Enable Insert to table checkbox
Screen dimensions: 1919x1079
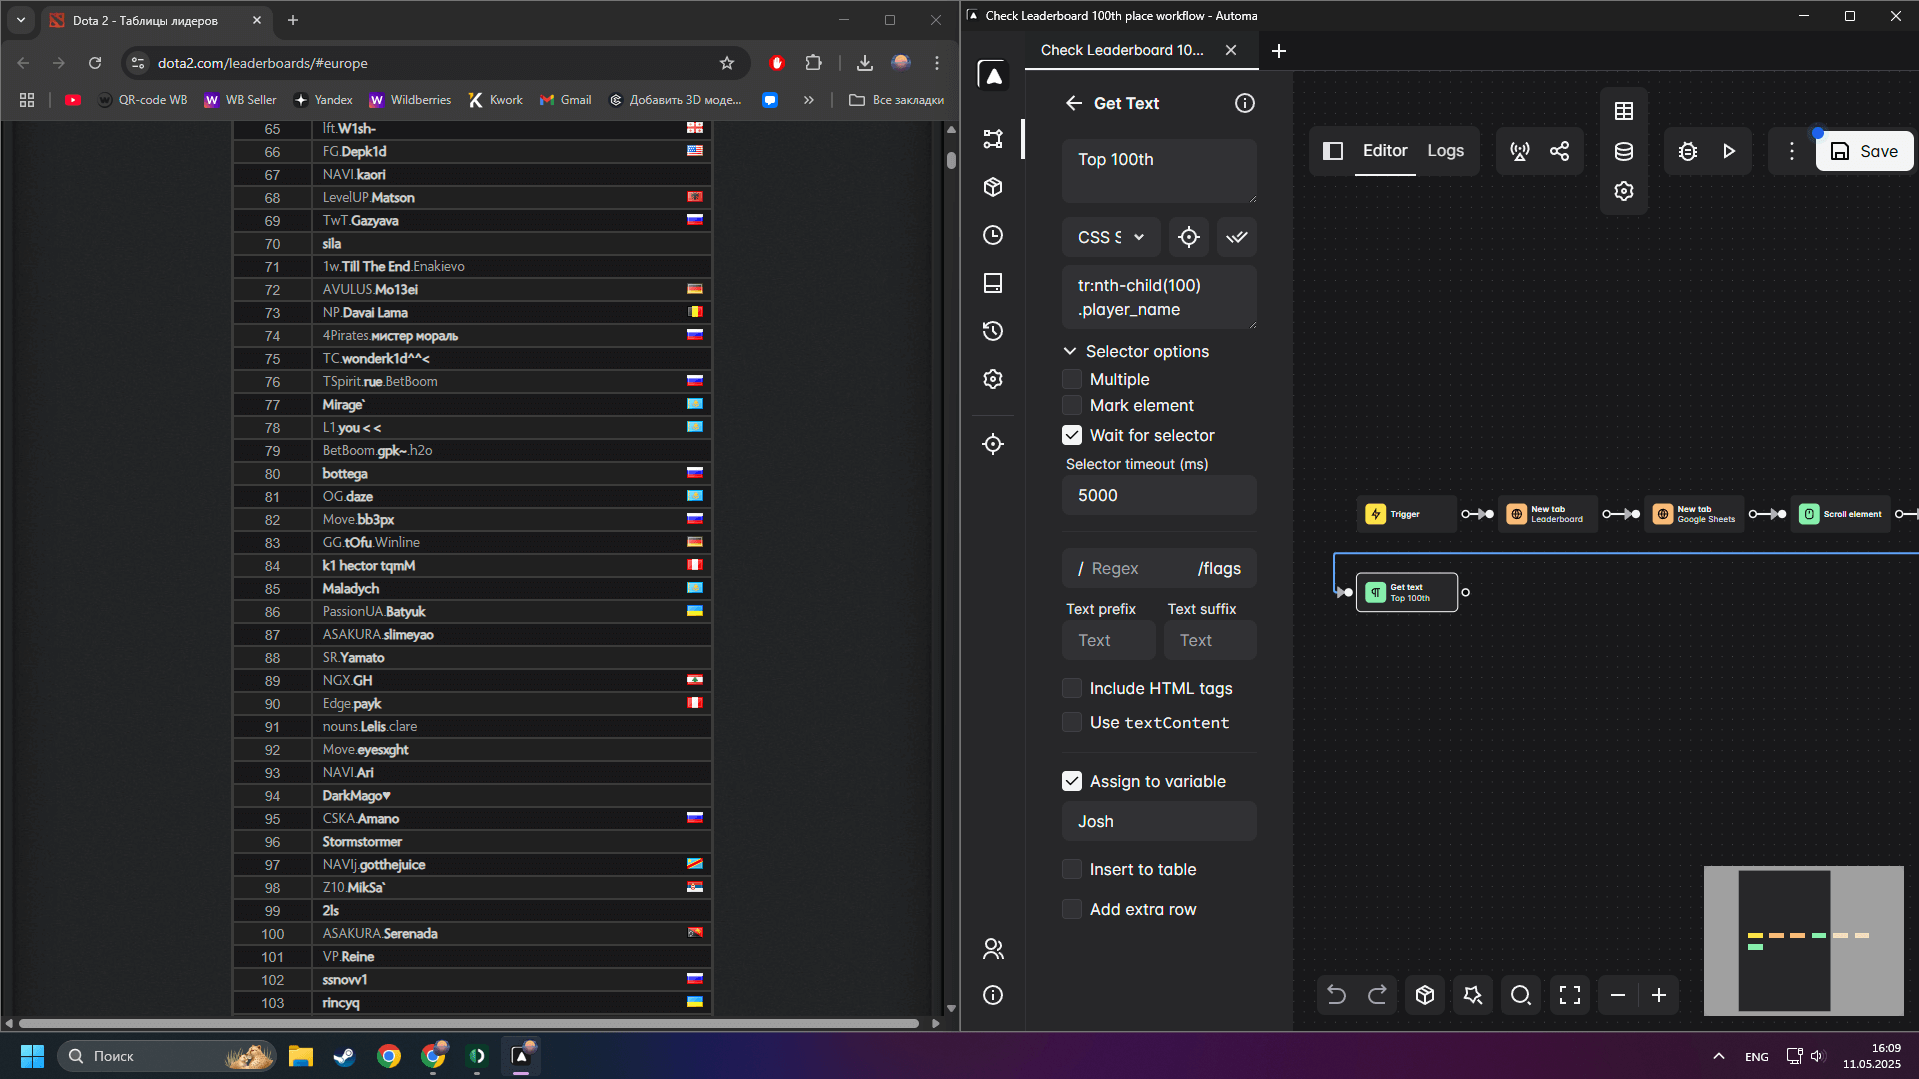click(x=1072, y=869)
